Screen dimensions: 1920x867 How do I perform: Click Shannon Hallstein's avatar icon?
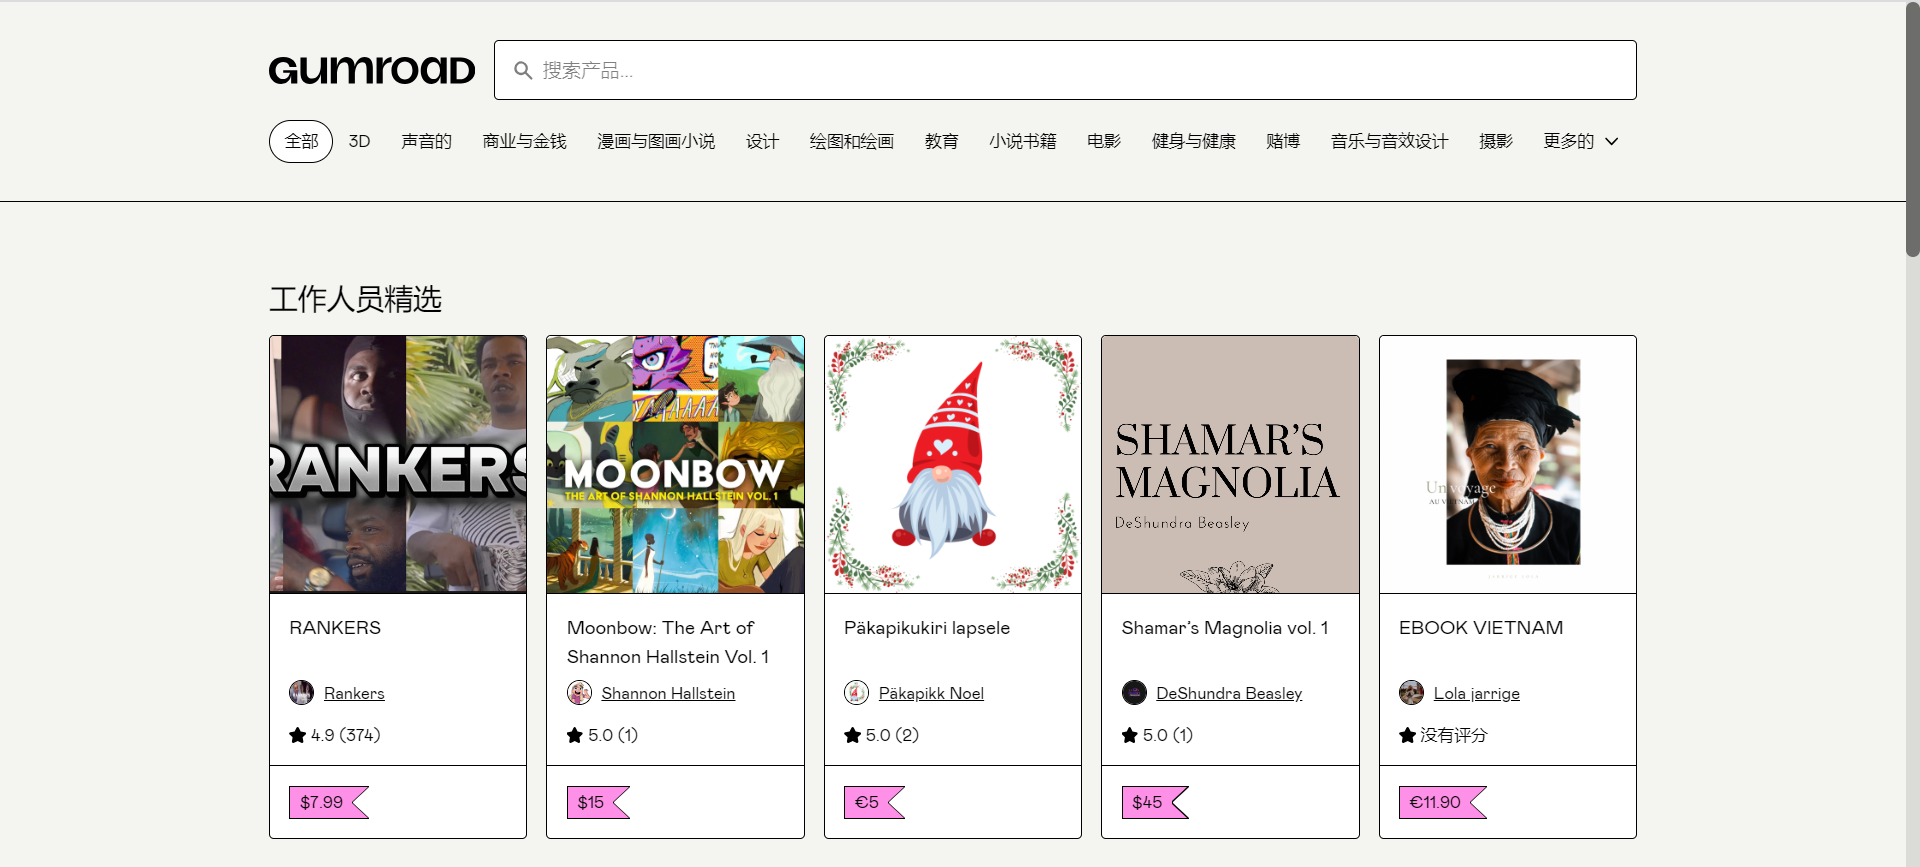(x=579, y=692)
